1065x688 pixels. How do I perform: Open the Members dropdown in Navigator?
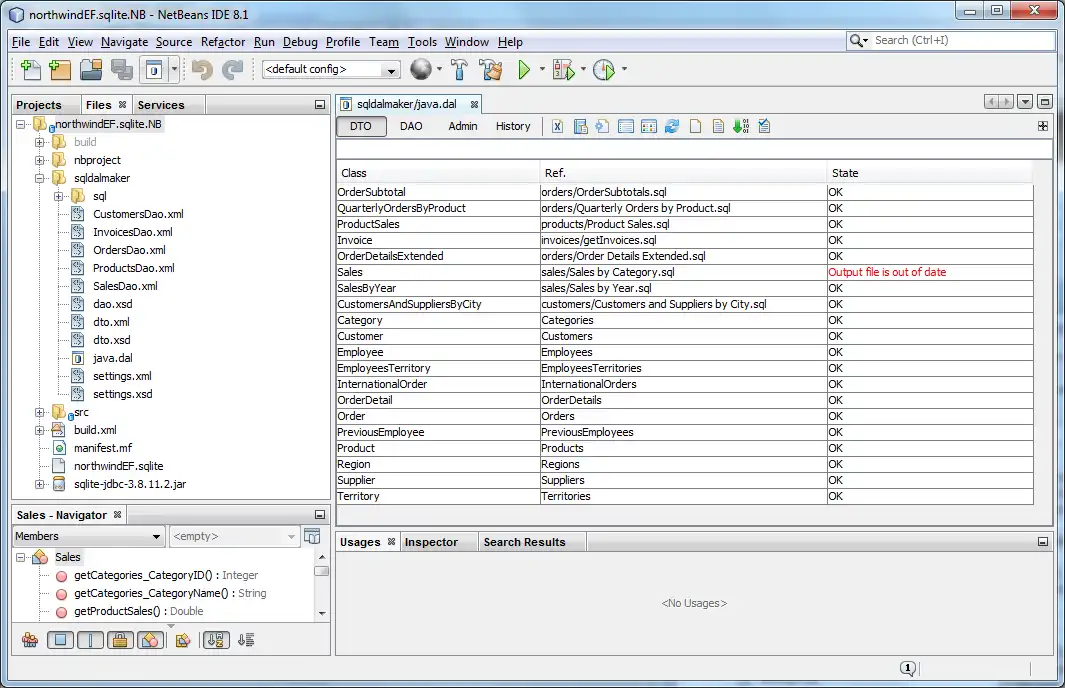[88, 536]
